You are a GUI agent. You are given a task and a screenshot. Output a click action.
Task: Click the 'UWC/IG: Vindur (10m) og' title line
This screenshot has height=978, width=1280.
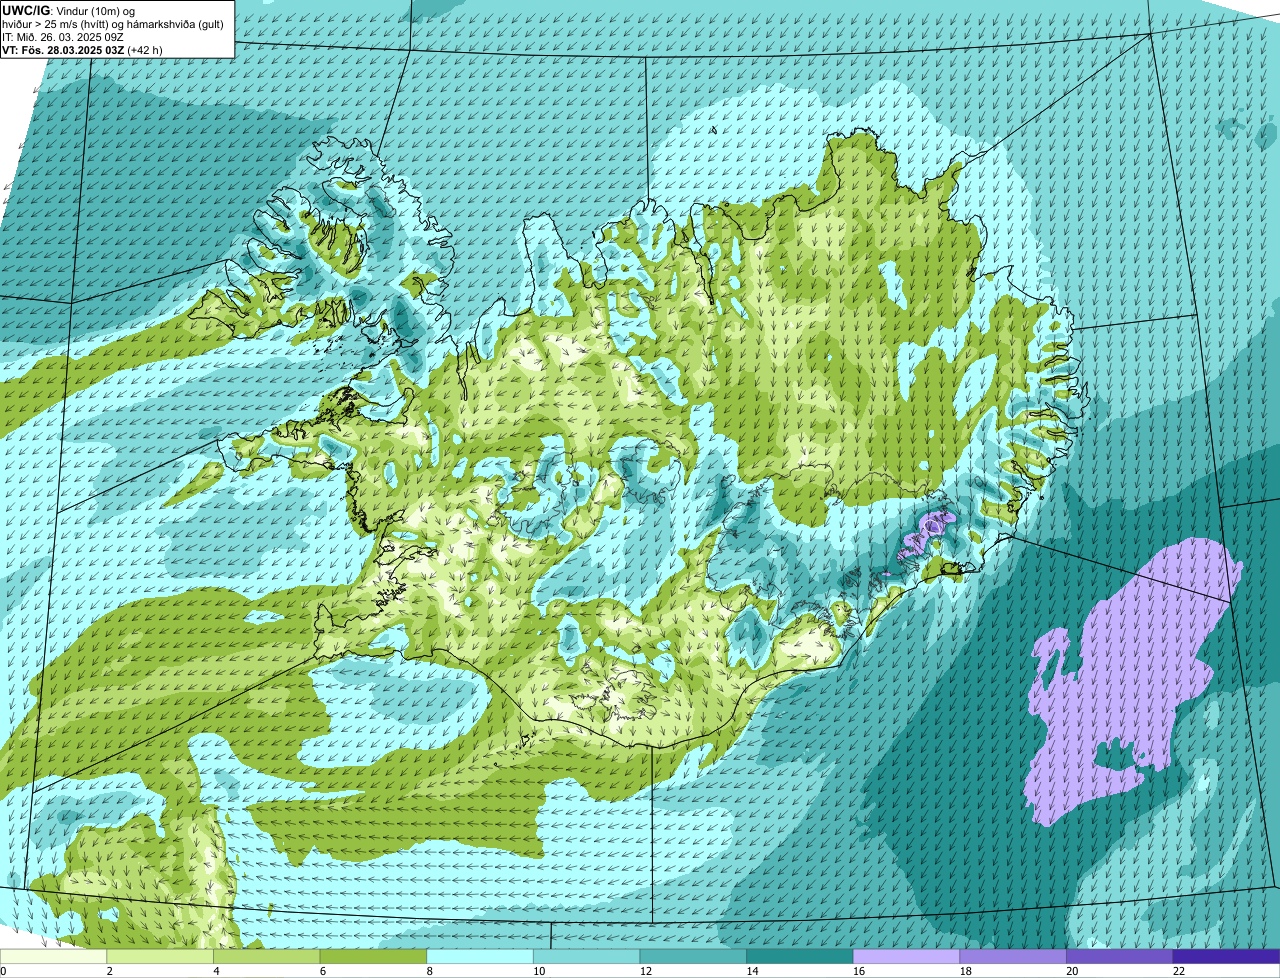click(69, 10)
